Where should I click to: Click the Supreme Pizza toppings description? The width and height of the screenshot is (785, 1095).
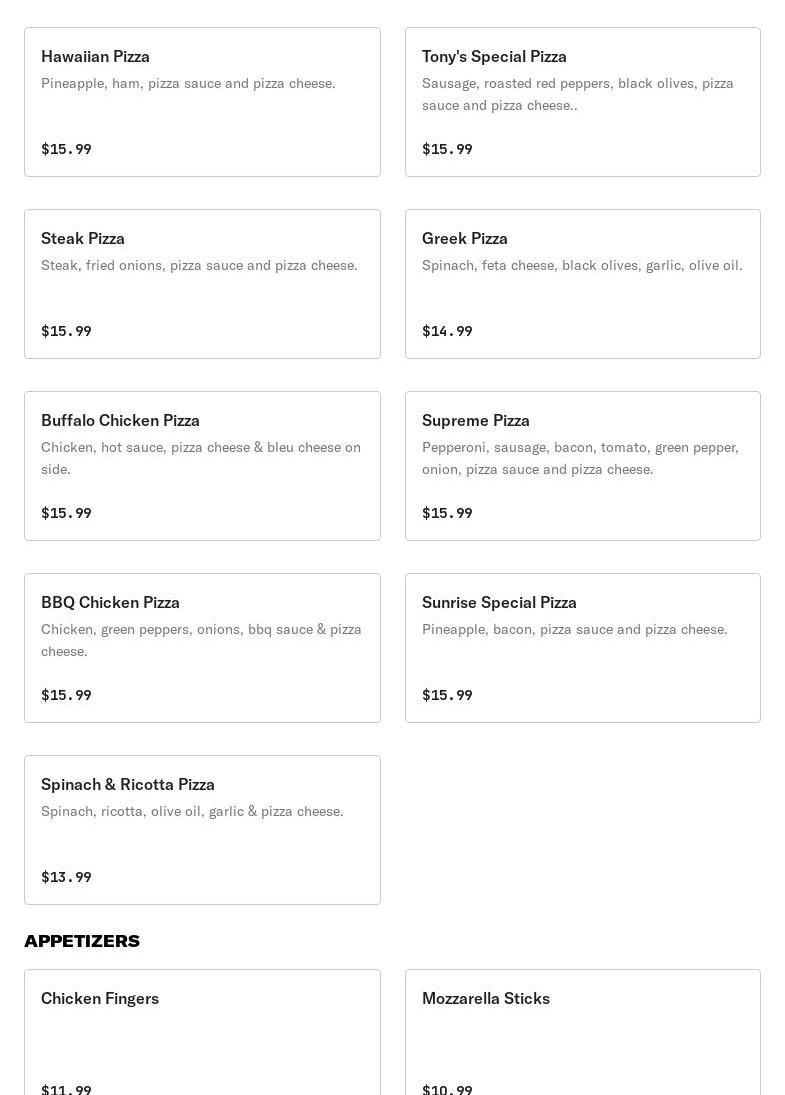click(580, 458)
